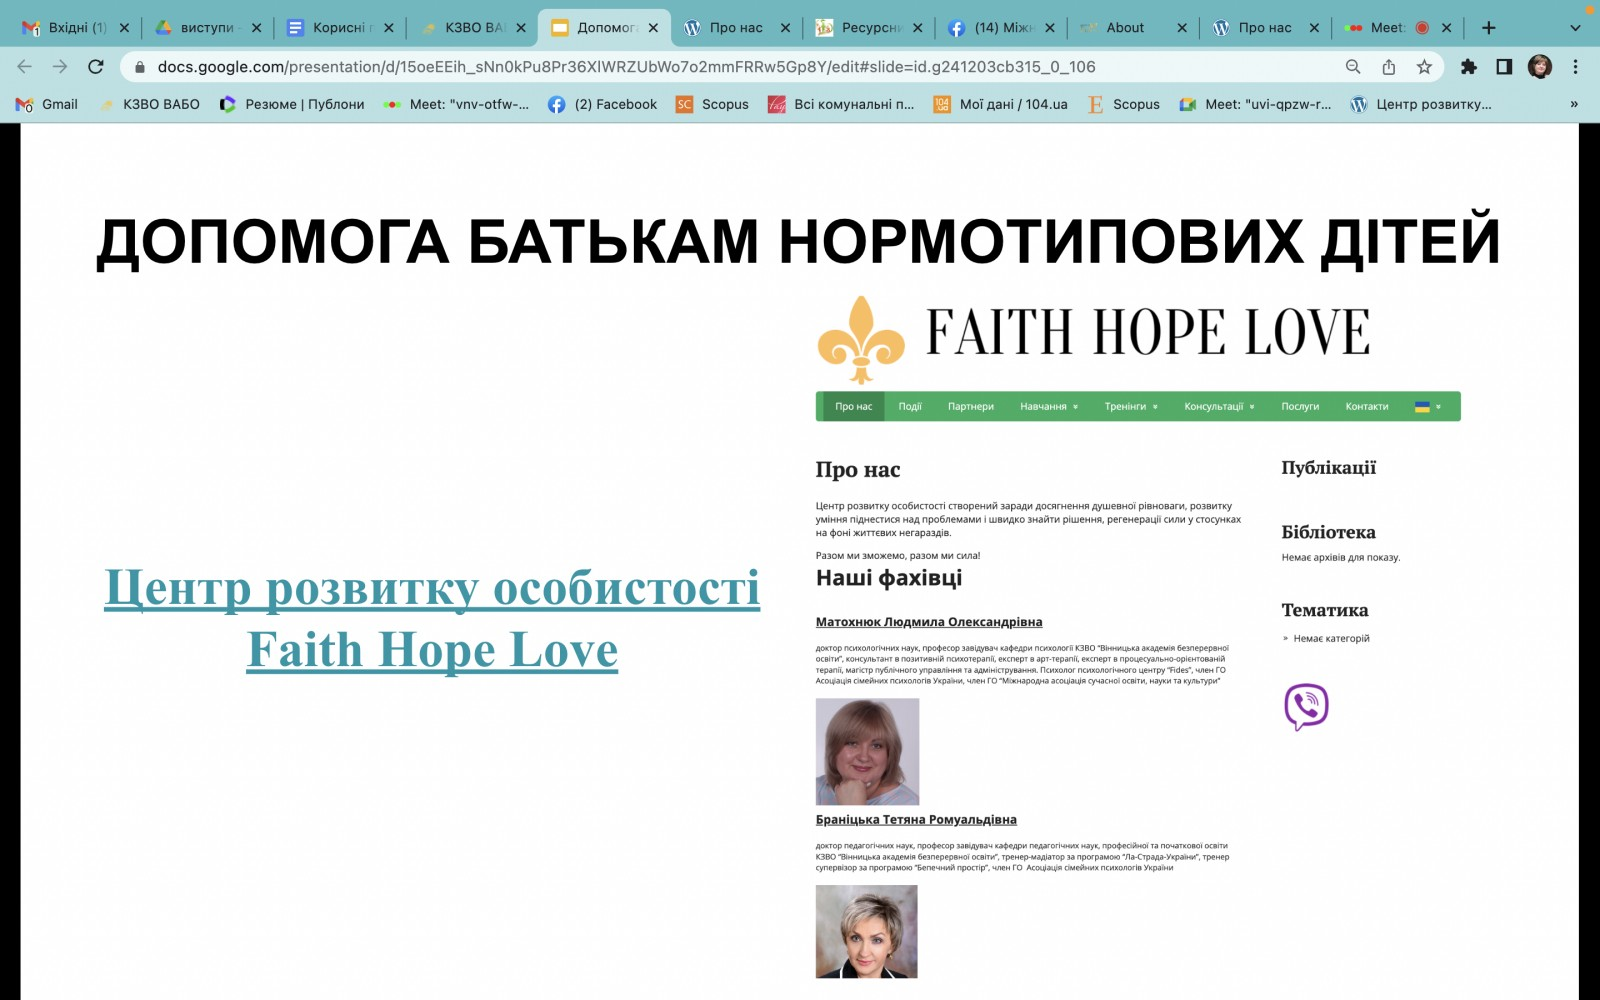The width and height of the screenshot is (1600, 1000).
Task: Click the Faith Hope Love fleur-de-lis logo
Action: [x=861, y=340]
